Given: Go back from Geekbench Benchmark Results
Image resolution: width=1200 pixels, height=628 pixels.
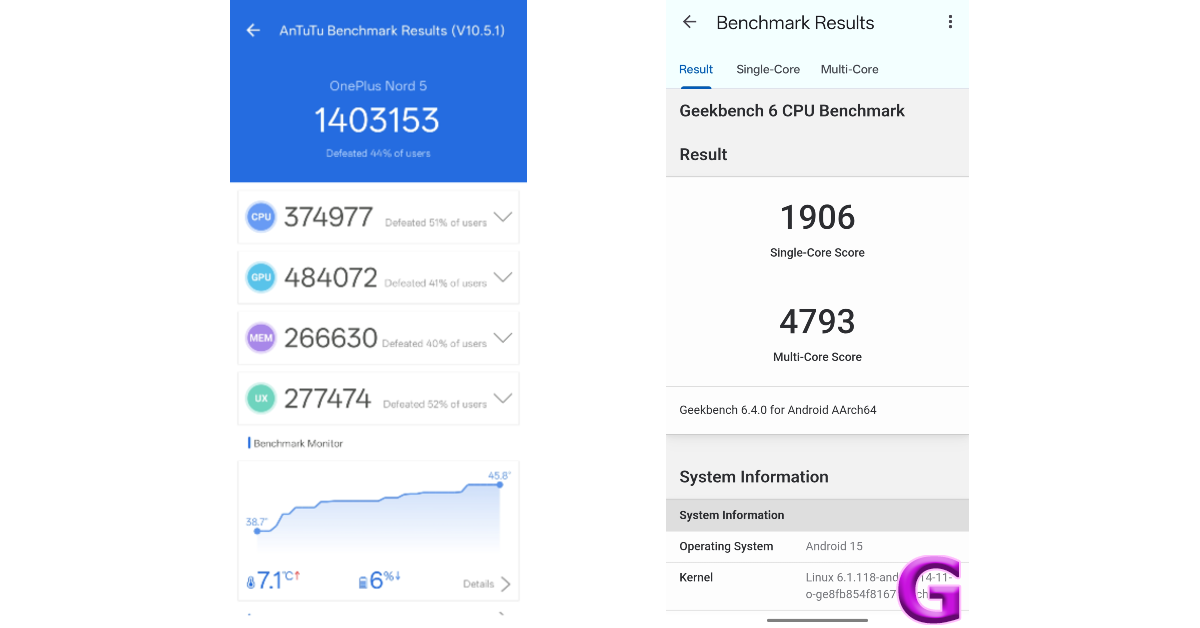Looking at the screenshot, I should tap(689, 22).
